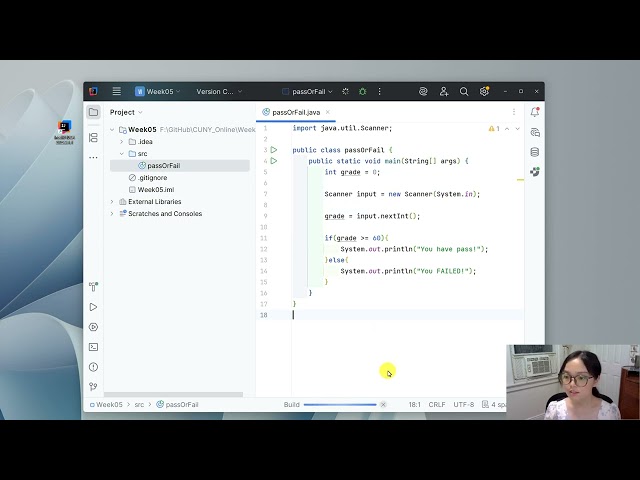Screen dimensions: 640x480
Task: Collapse the src folder
Action: click(x=121, y=153)
